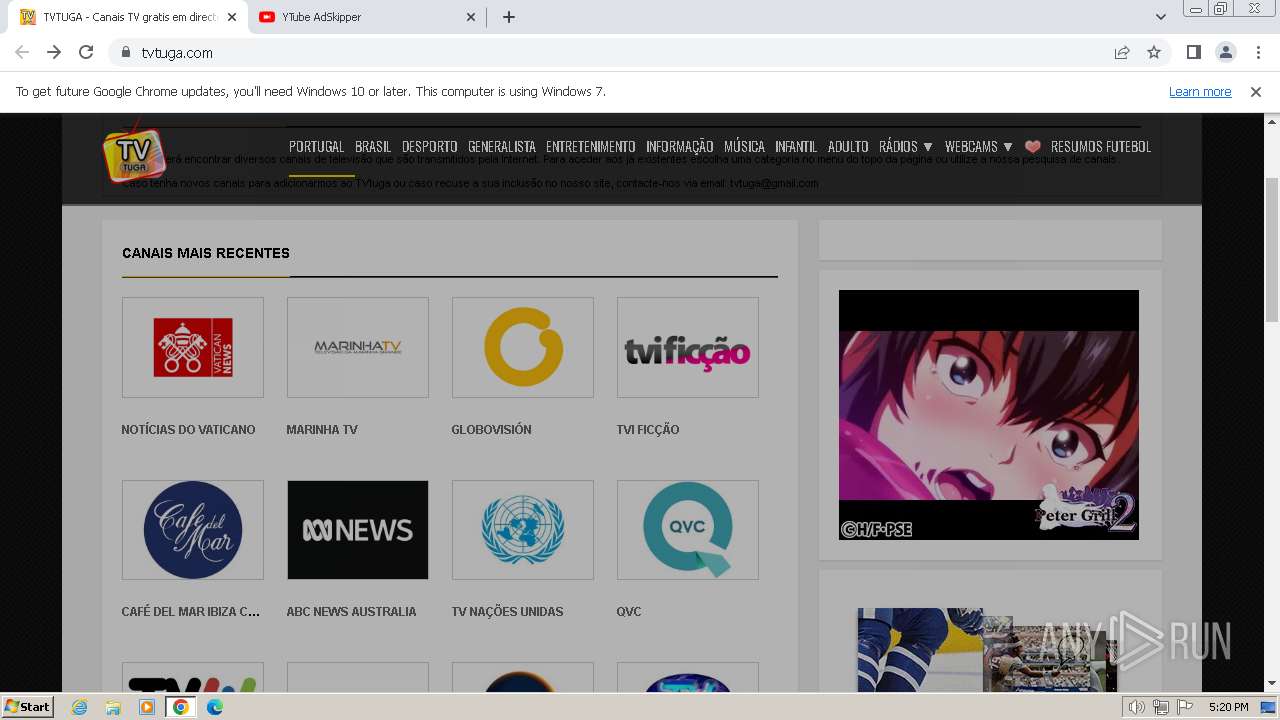Reload the tvtuga.com page
The image size is (1280, 720).
(86, 52)
